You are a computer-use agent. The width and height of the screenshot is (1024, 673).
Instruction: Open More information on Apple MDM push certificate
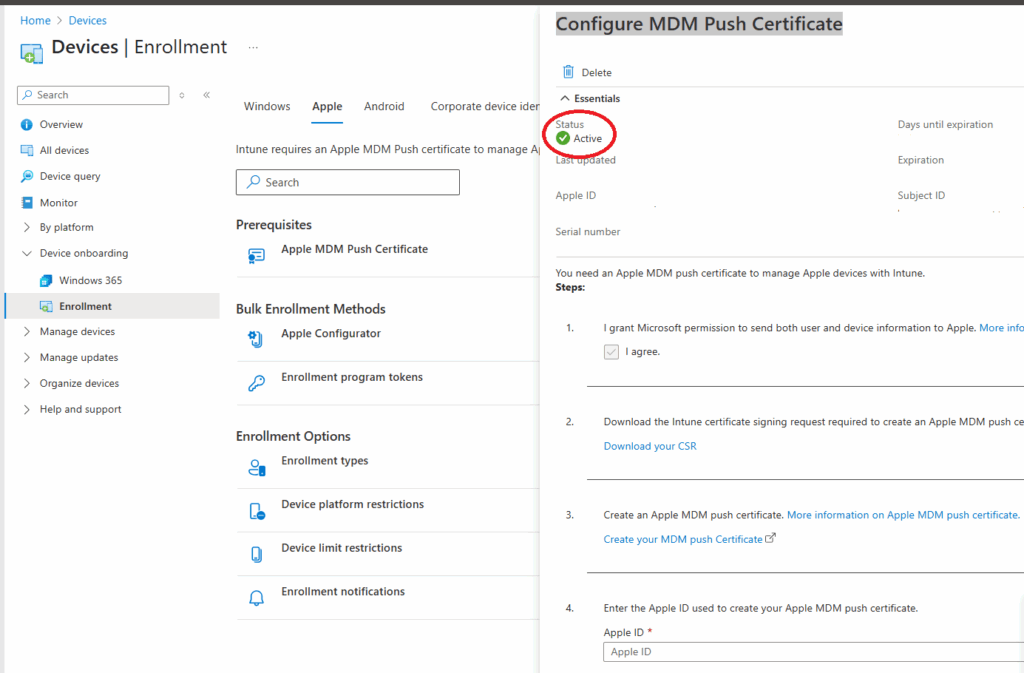coord(903,515)
